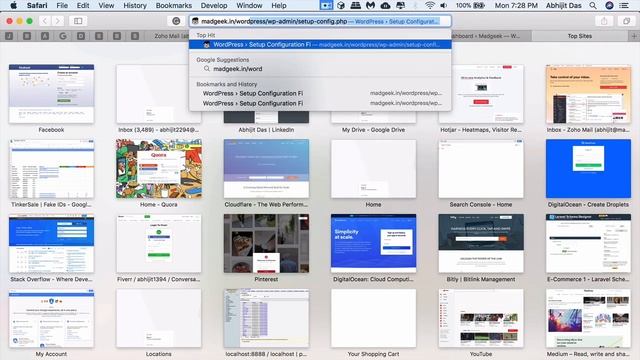
Task: Open the Hotjar Heatmaps thumbnail
Action: [x=481, y=93]
